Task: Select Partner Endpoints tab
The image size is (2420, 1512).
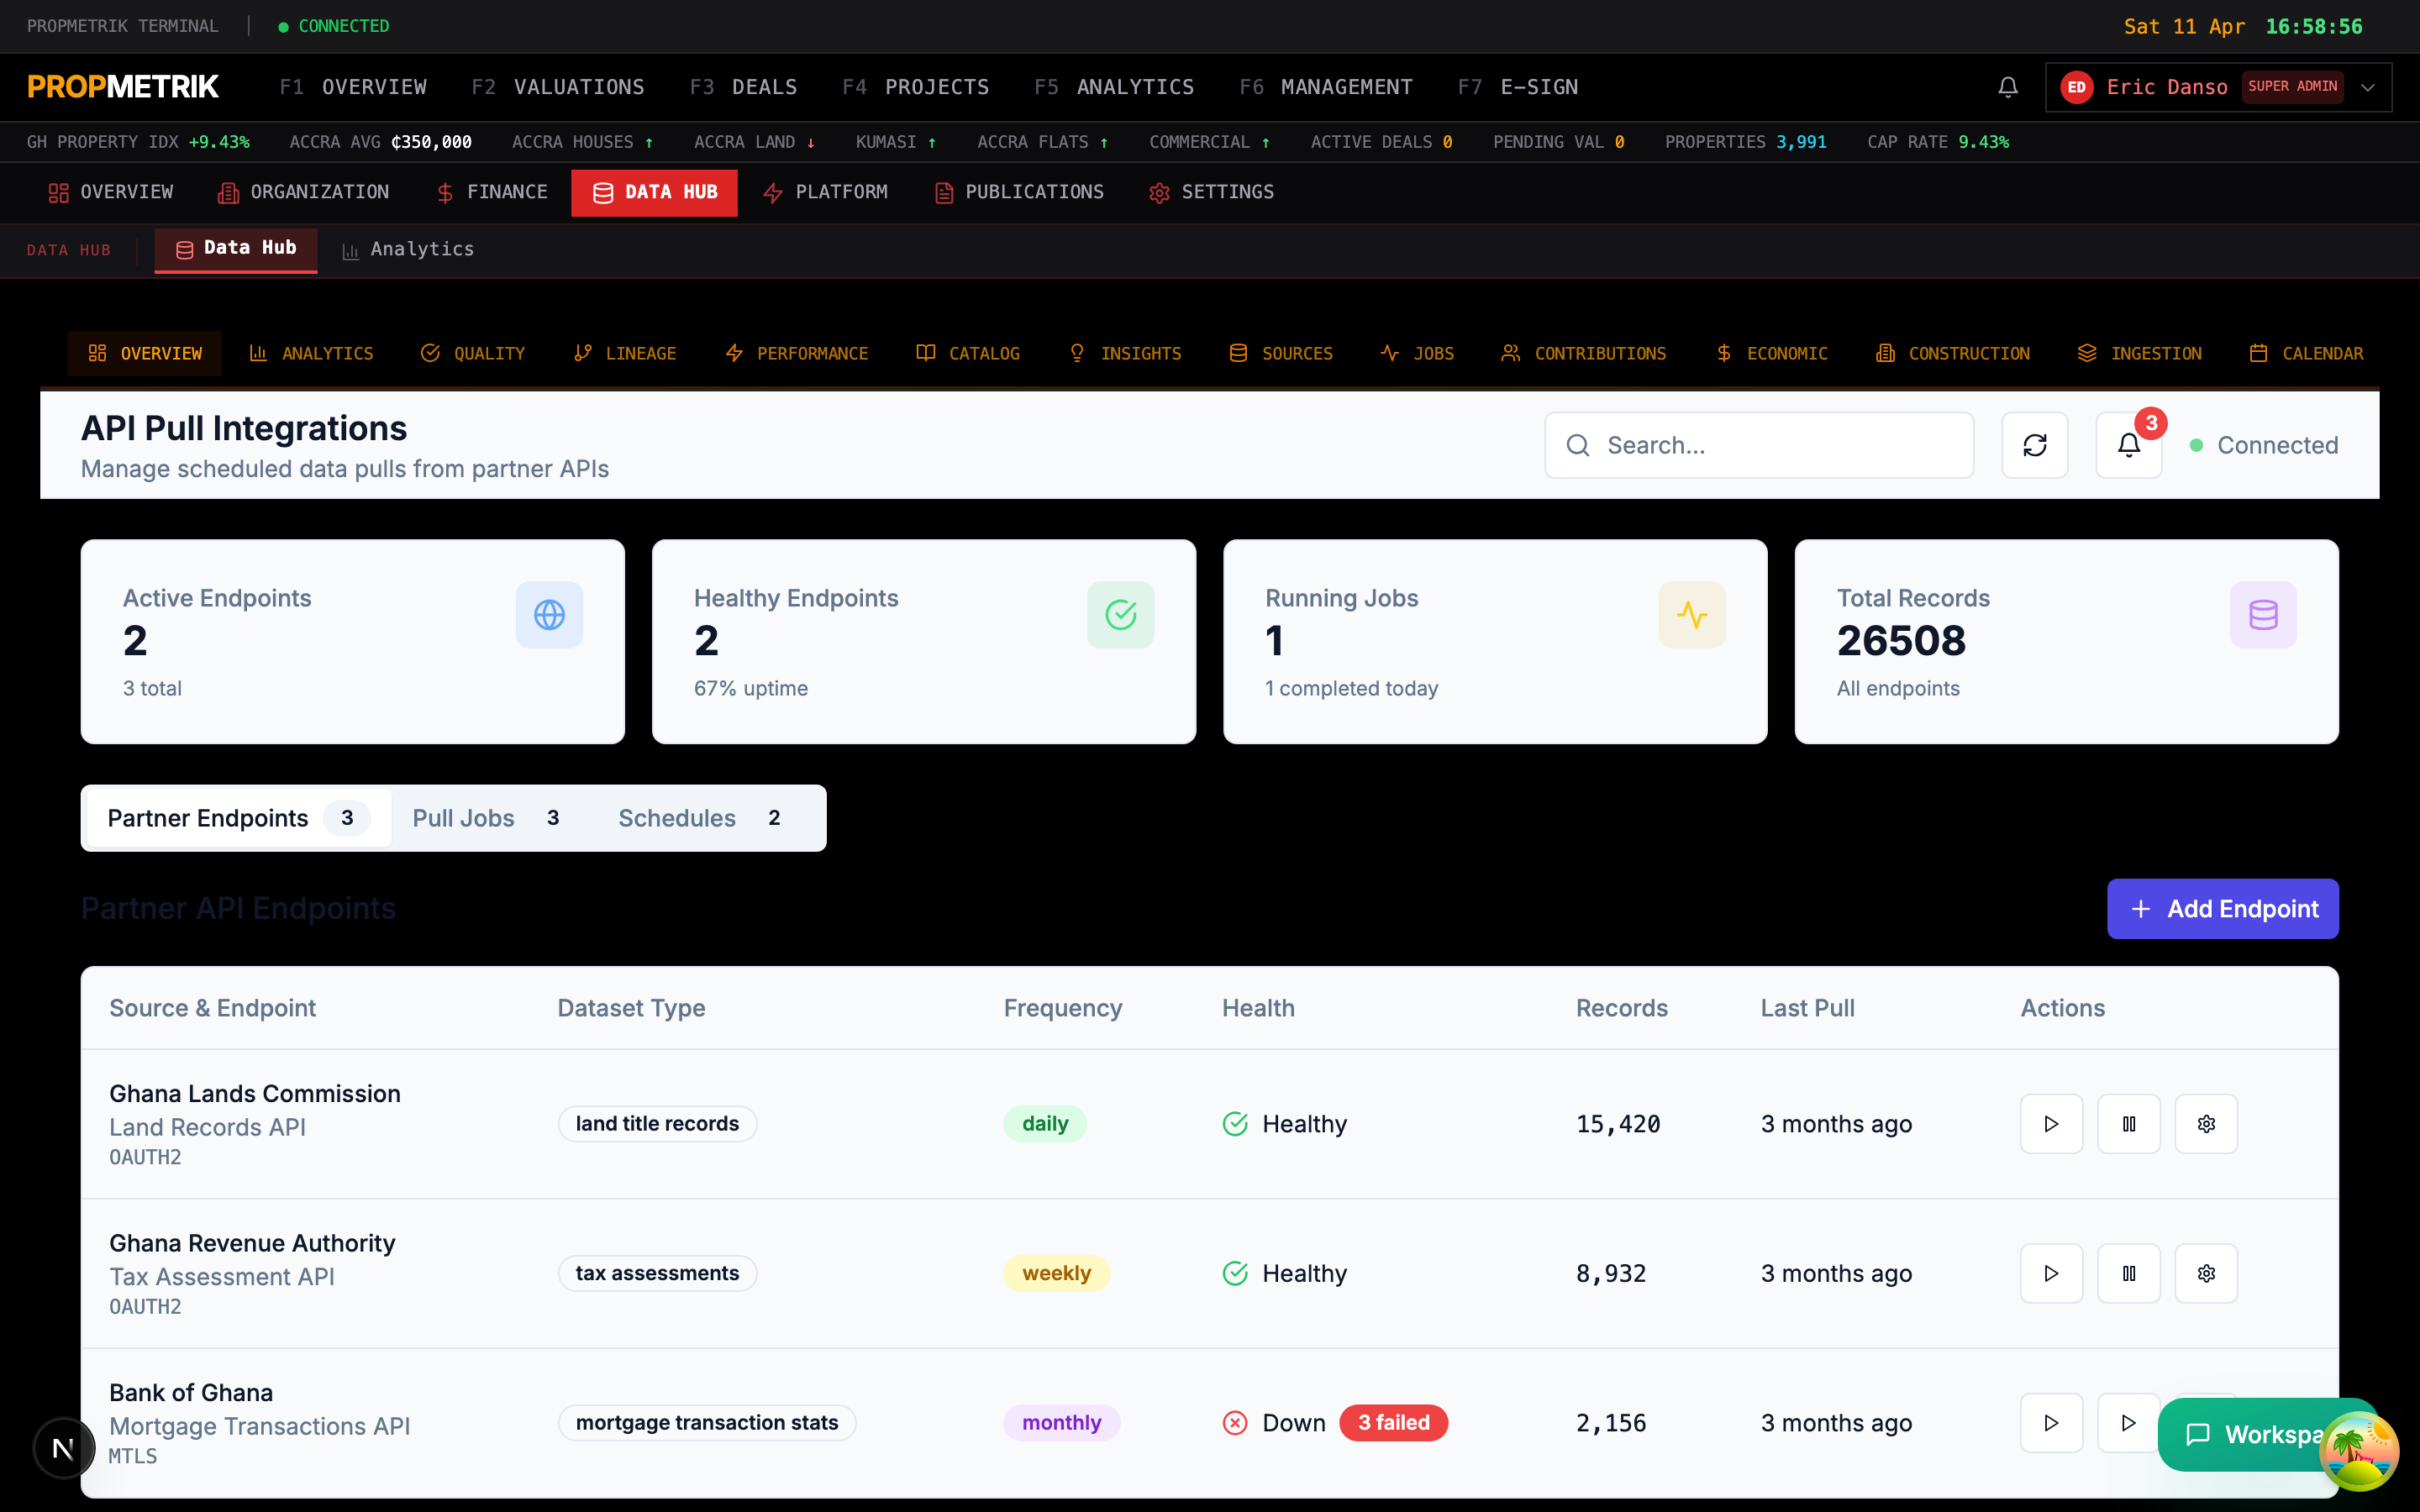Action: [238, 818]
